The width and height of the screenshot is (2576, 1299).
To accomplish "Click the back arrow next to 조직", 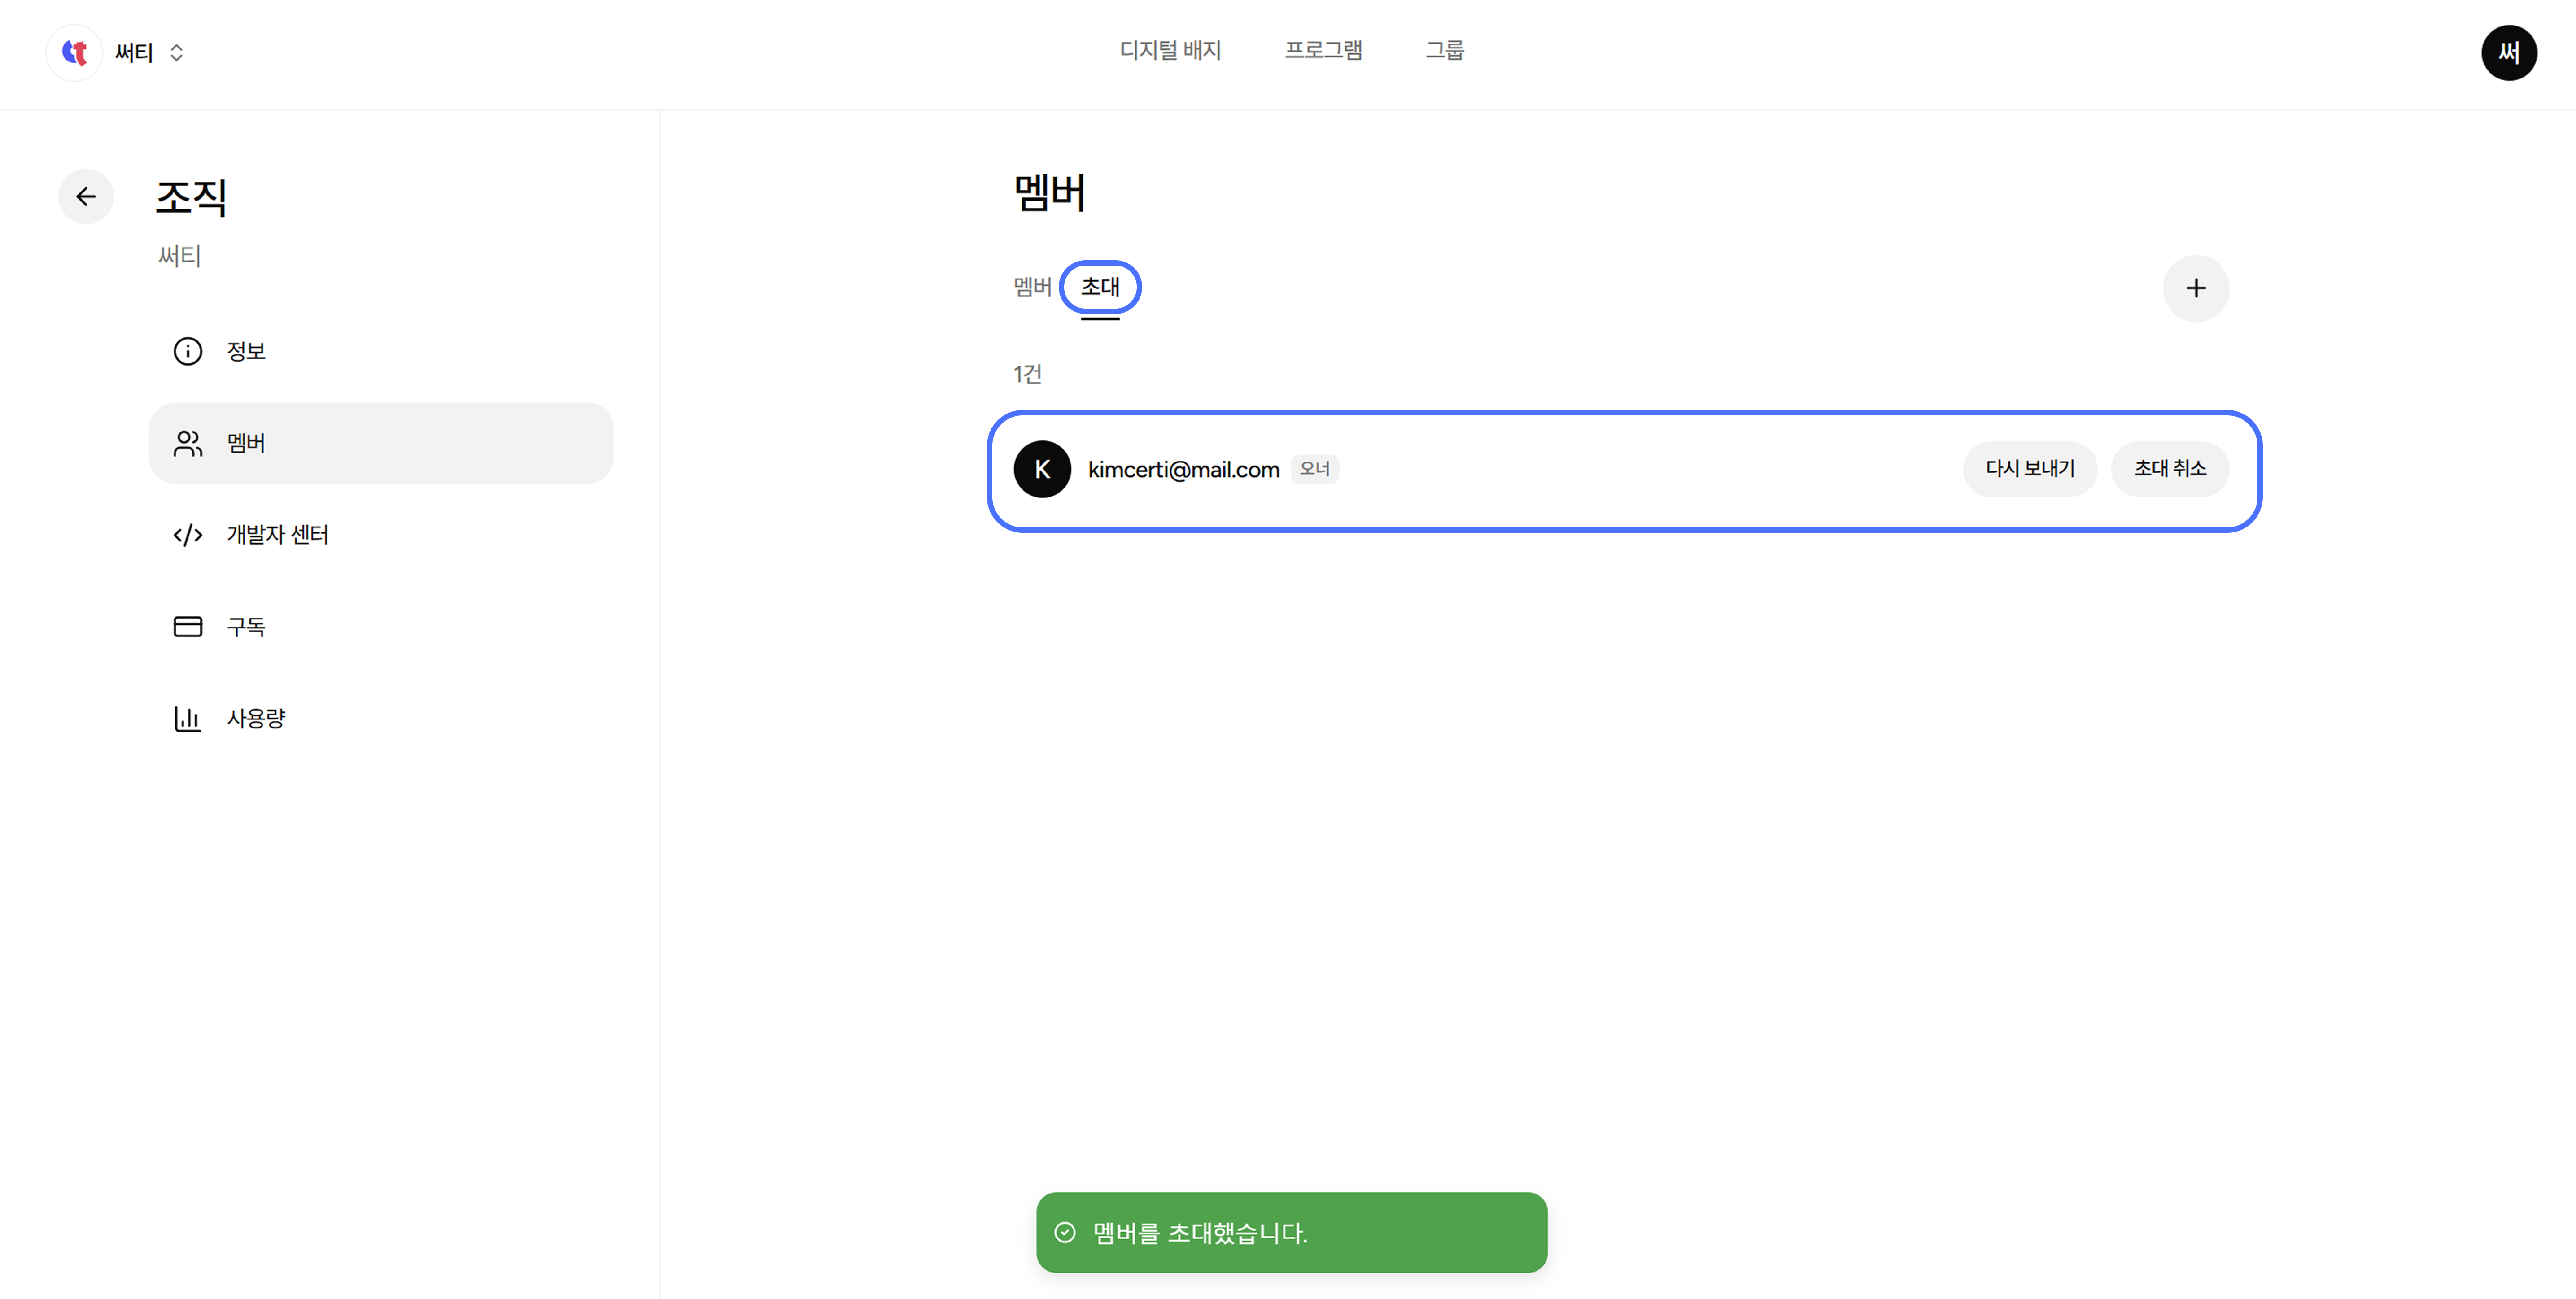I will 86,196.
